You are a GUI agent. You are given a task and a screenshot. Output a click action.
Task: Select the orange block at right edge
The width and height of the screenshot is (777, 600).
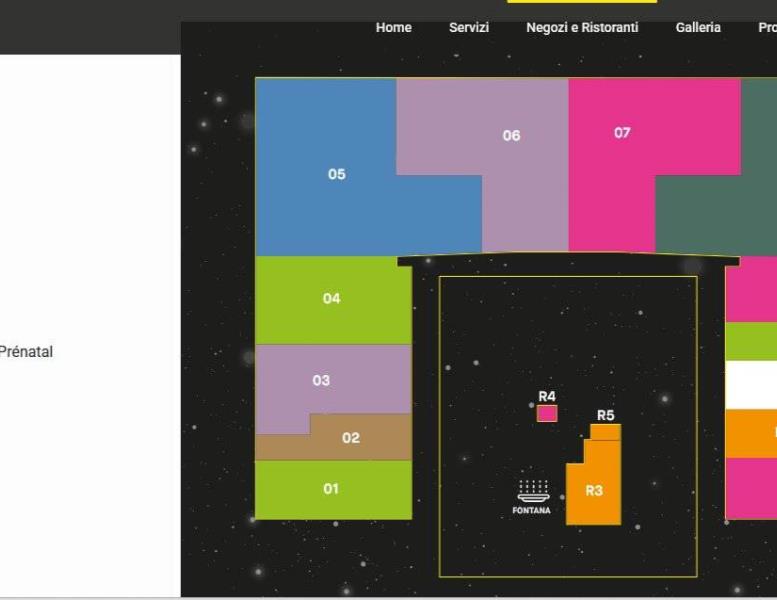pyautogui.click(x=751, y=433)
